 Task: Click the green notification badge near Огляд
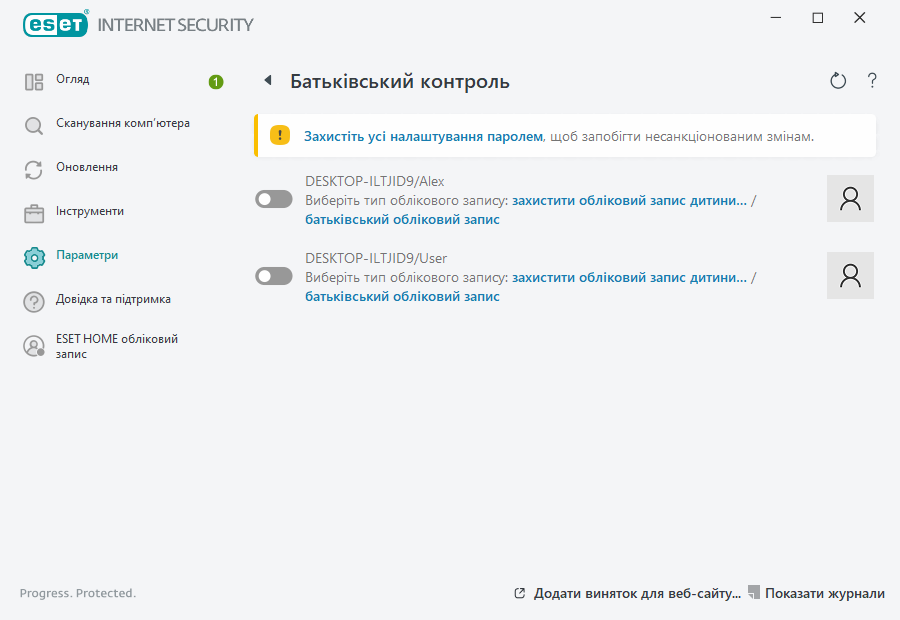[216, 82]
